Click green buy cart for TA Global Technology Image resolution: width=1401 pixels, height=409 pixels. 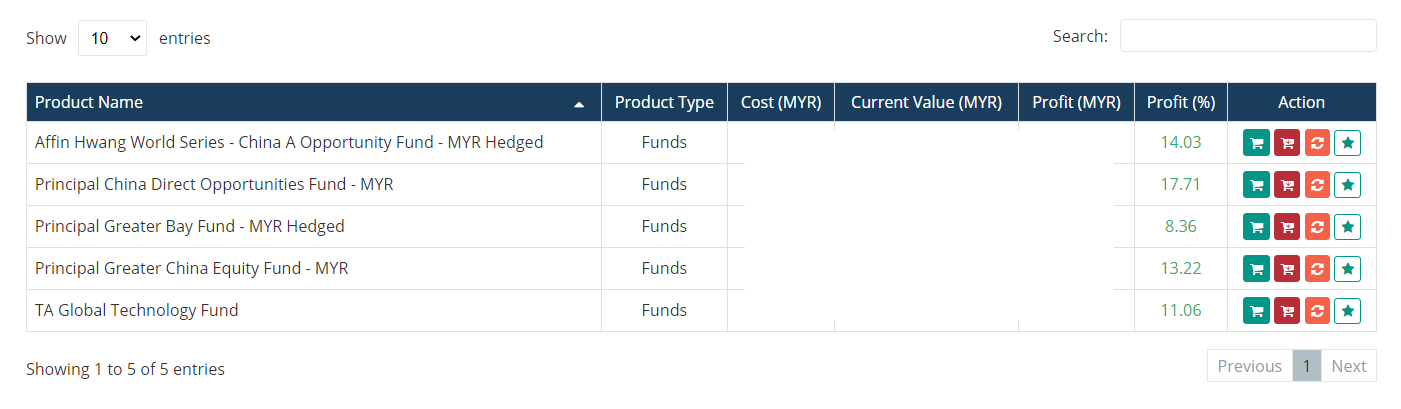1256,311
